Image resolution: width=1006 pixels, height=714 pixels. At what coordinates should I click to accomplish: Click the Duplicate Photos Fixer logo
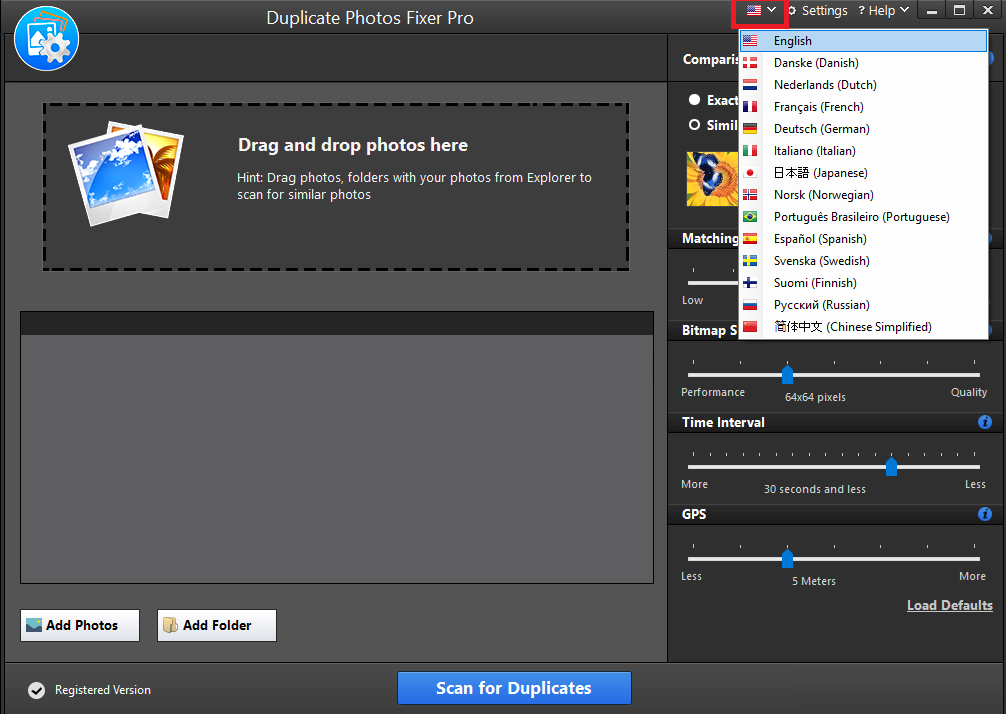[x=46, y=38]
